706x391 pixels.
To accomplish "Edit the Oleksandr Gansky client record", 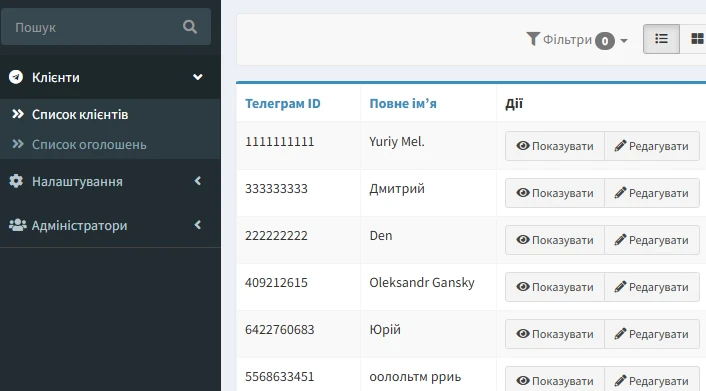I will 652,287.
